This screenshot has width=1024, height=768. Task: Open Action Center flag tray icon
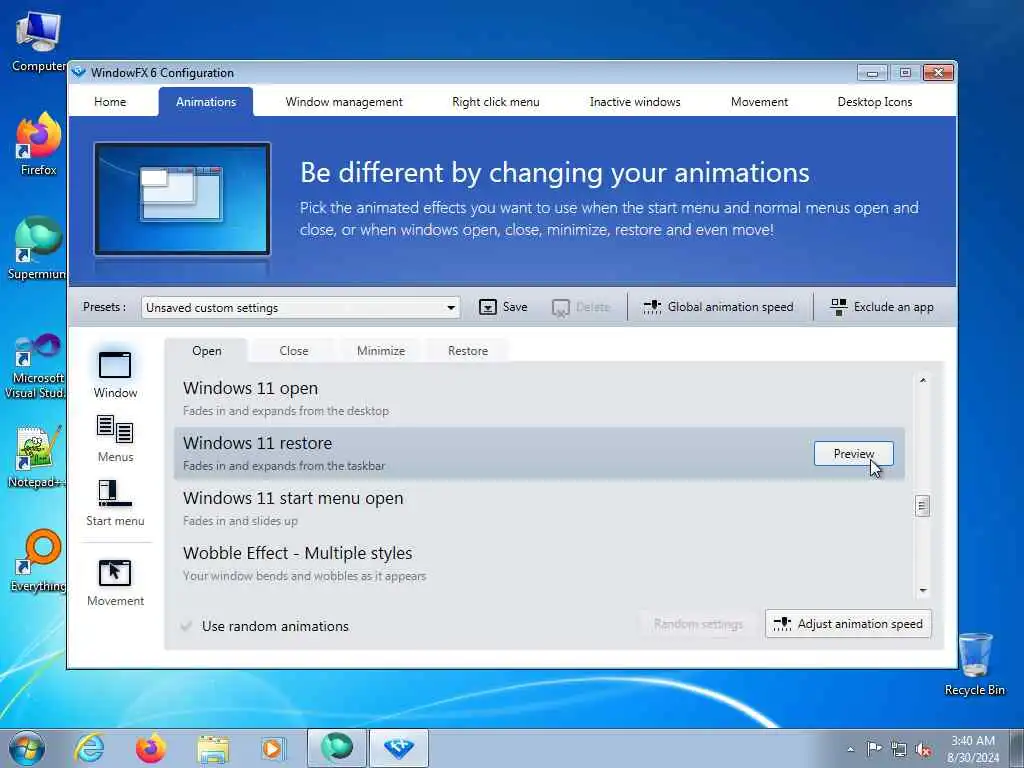(874, 749)
